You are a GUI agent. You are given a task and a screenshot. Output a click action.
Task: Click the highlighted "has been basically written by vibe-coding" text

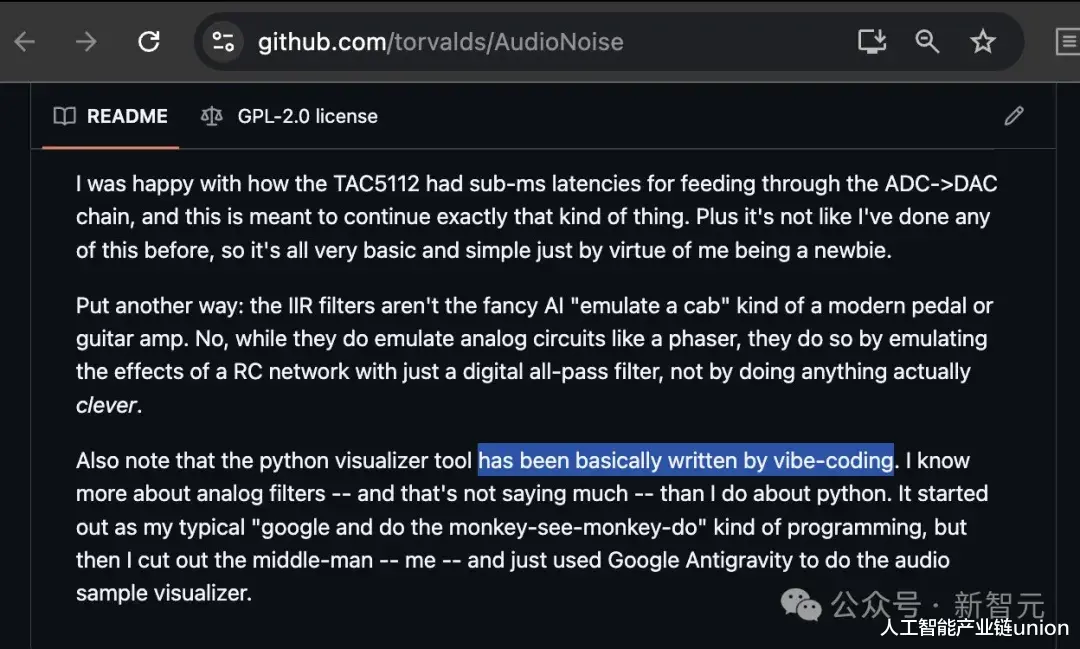[x=685, y=461]
